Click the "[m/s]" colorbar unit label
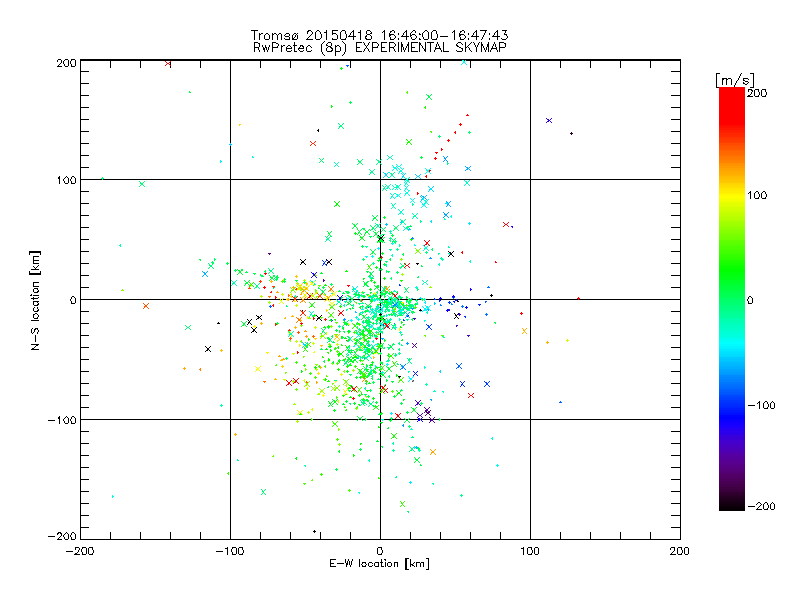This screenshot has width=800, height=600. click(x=735, y=80)
